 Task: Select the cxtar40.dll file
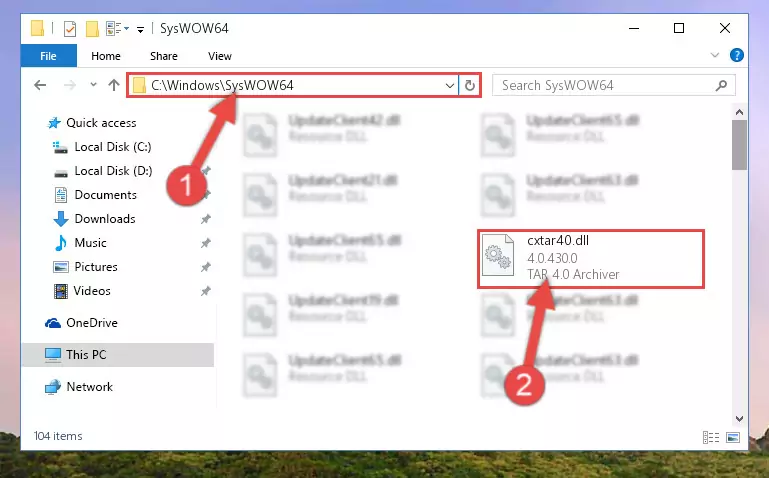tap(591, 258)
